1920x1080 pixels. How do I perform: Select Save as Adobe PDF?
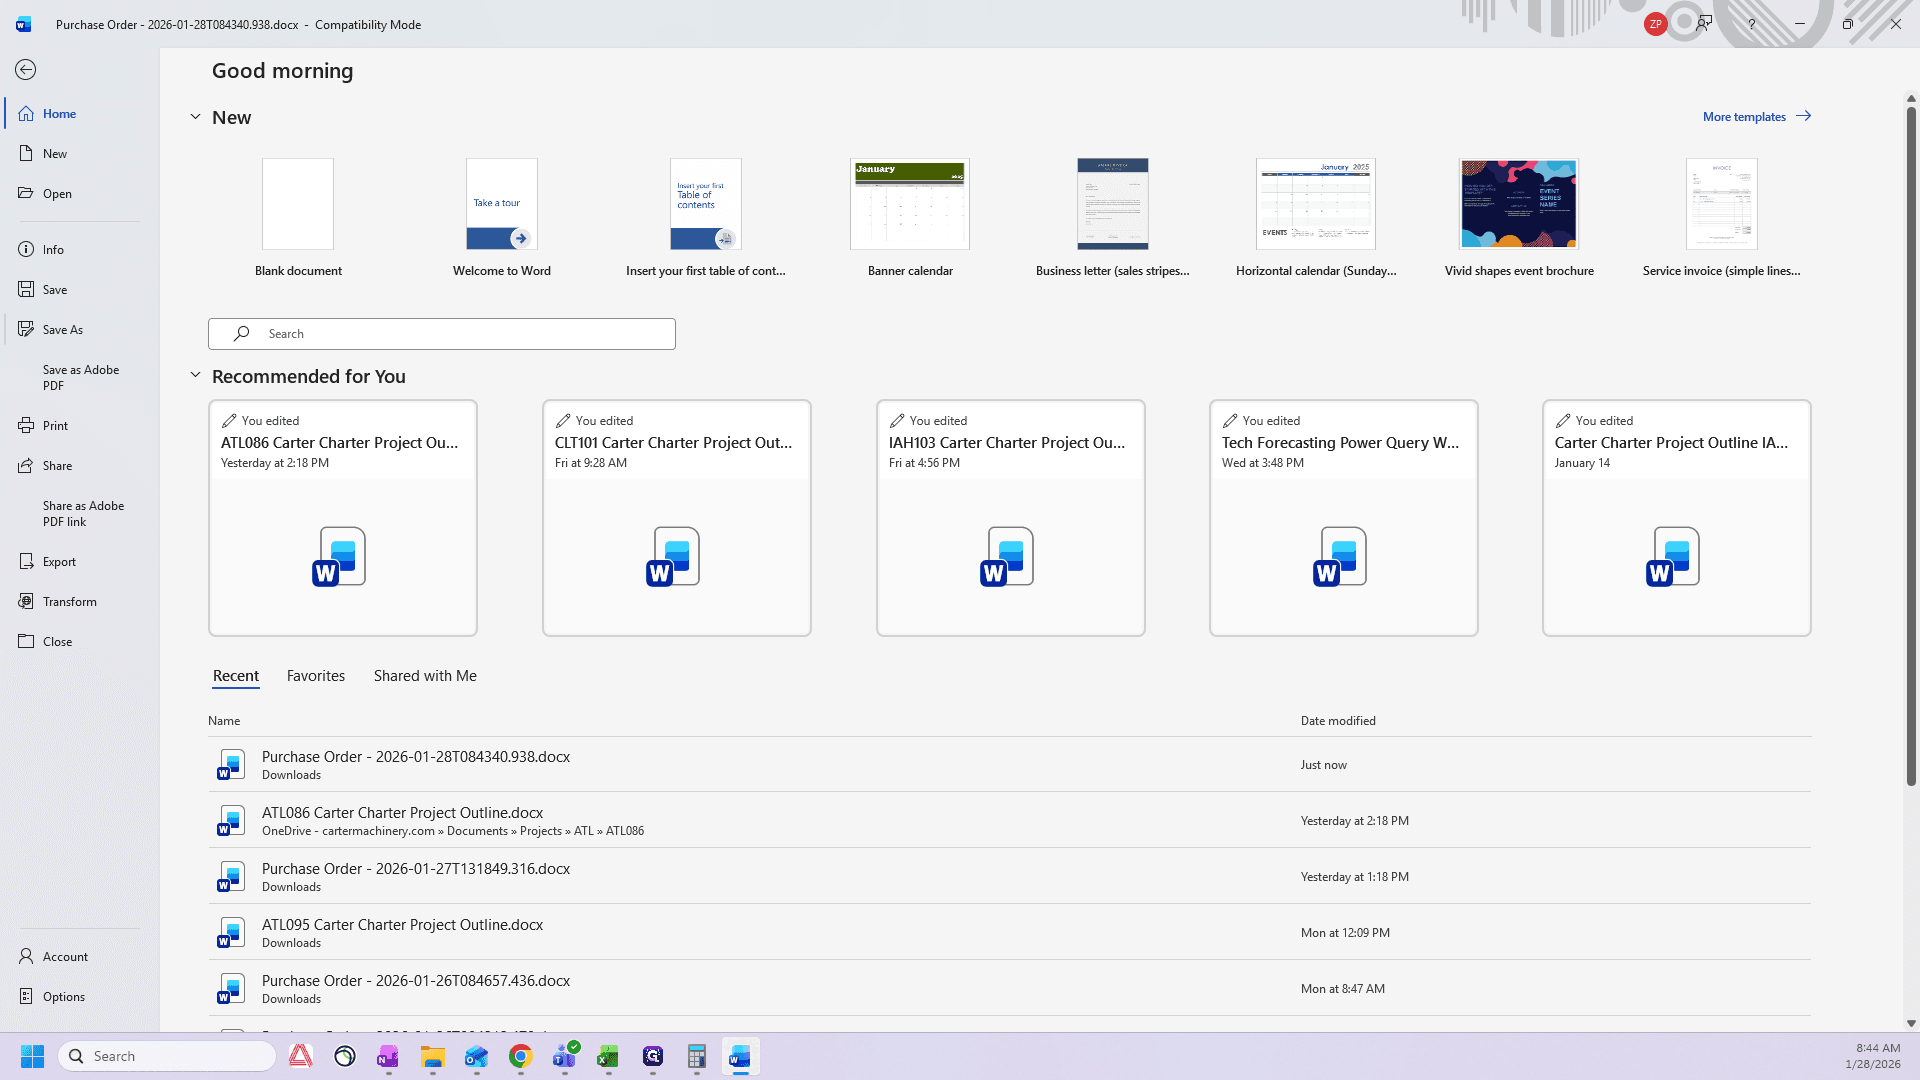tap(80, 377)
